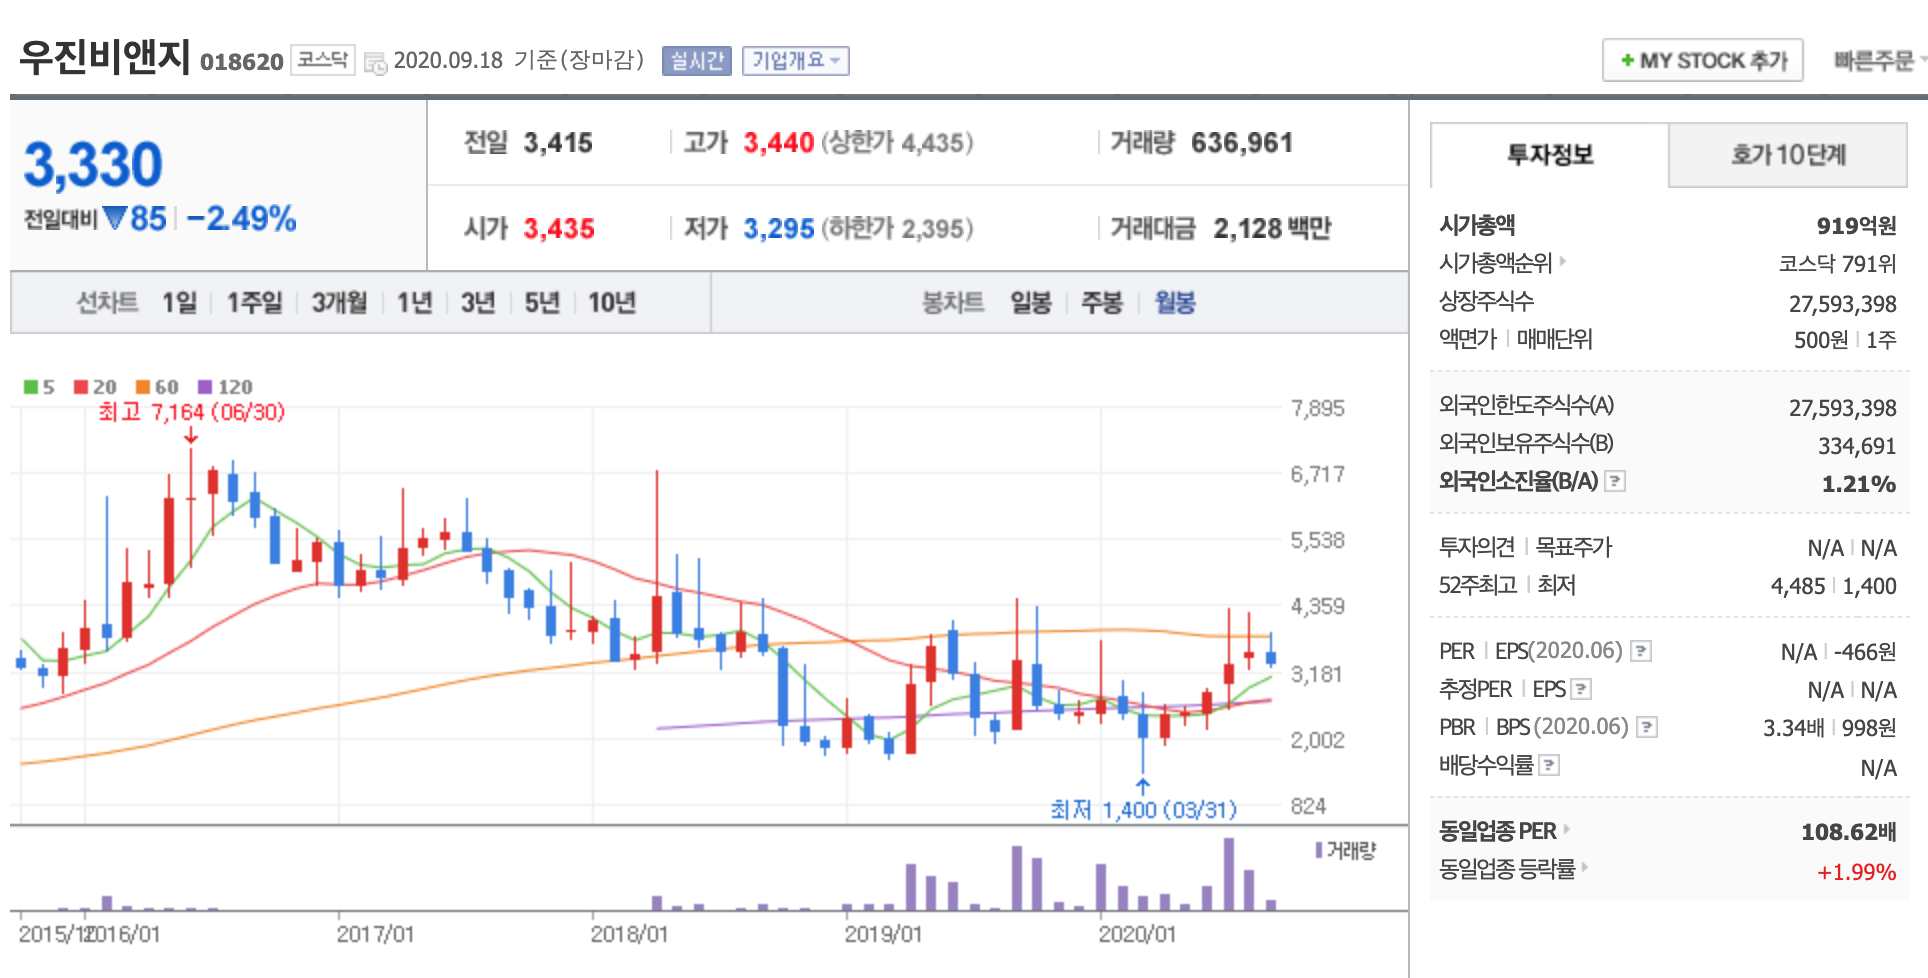Expand the 시가총액순위 arrow link

tap(1563, 262)
